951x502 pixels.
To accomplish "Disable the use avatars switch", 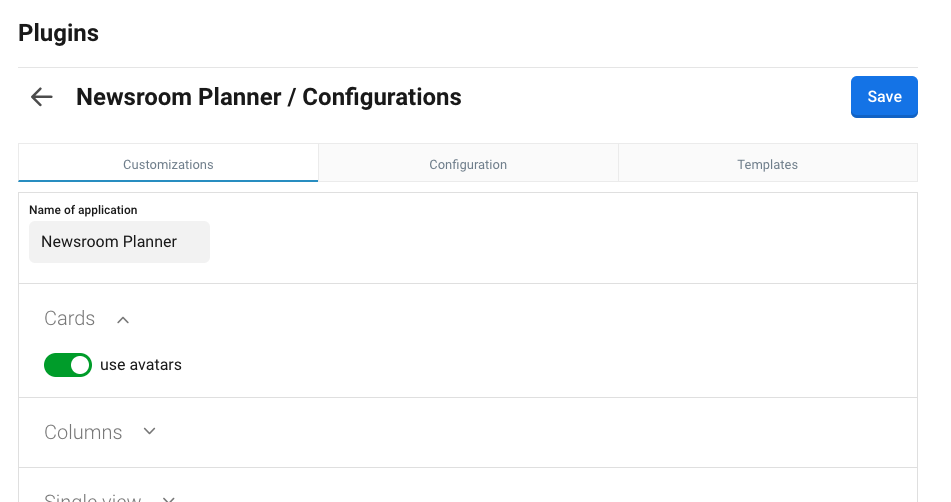I will click(x=68, y=365).
